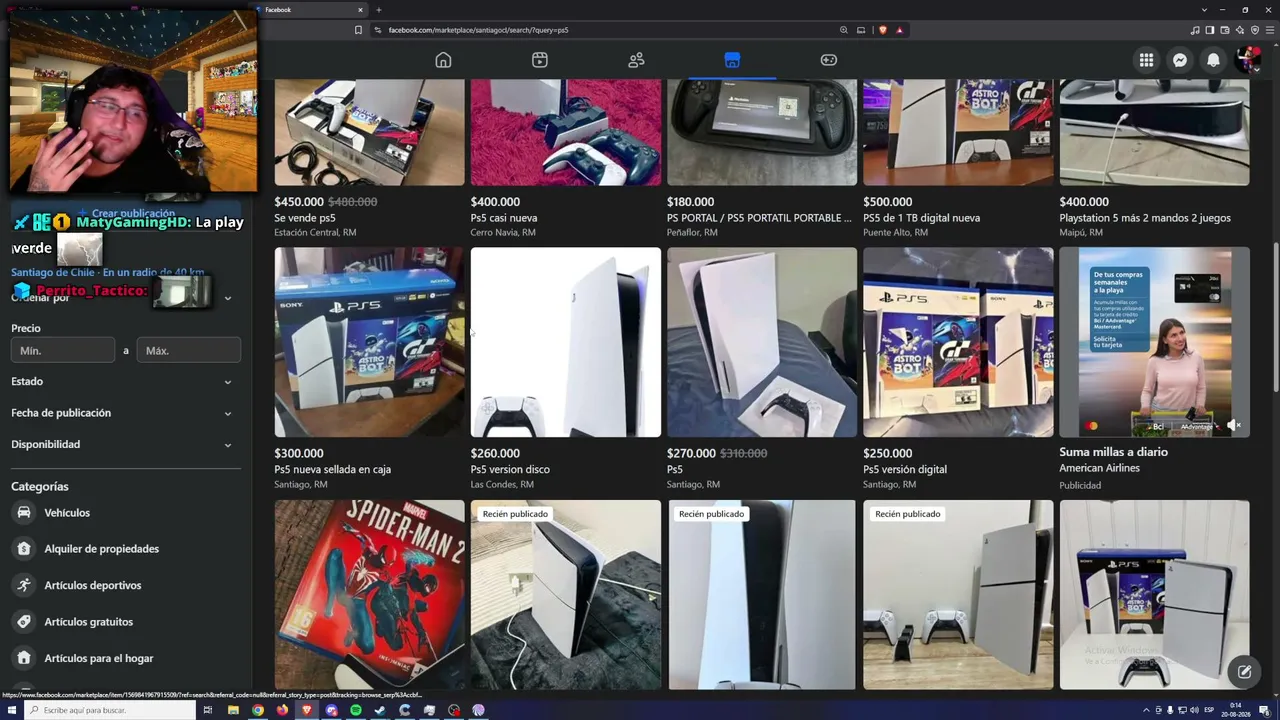Open 'PS5 de 1 TB digital nueva' listing
The width and height of the screenshot is (1280, 720).
click(922, 218)
